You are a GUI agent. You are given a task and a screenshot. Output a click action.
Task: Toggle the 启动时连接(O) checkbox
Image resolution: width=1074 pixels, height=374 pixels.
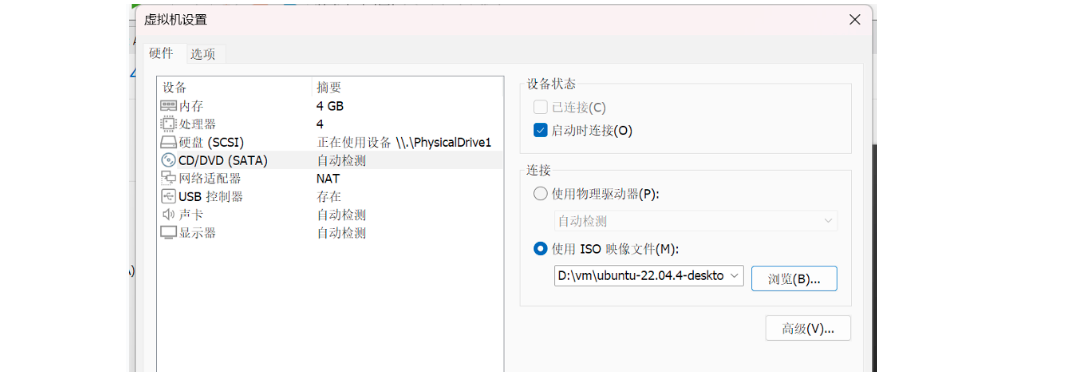coord(540,131)
